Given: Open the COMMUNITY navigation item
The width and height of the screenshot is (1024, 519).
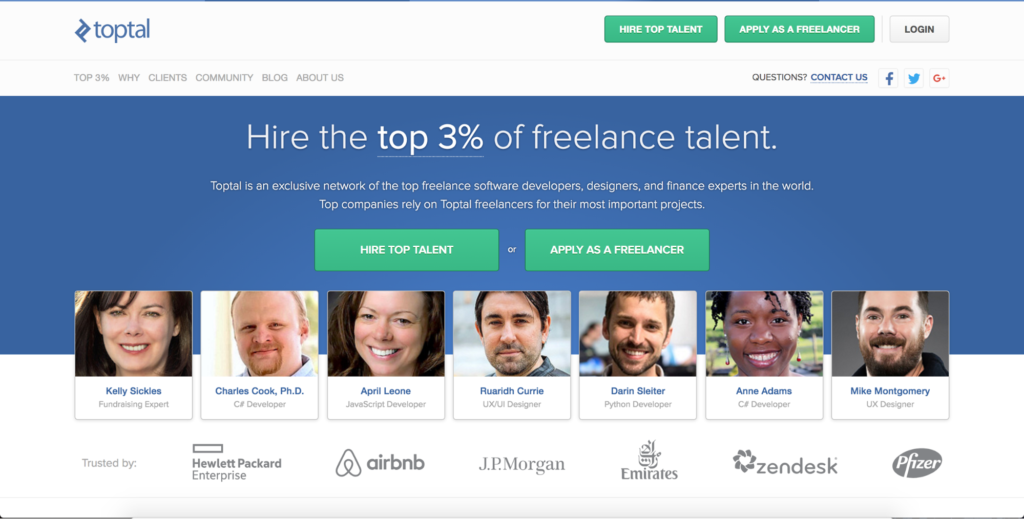Looking at the screenshot, I should coord(224,78).
